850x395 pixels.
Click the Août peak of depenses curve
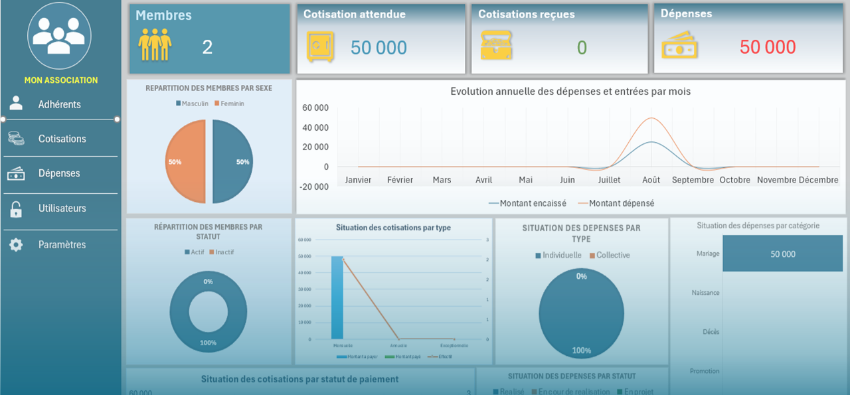[x=651, y=118]
